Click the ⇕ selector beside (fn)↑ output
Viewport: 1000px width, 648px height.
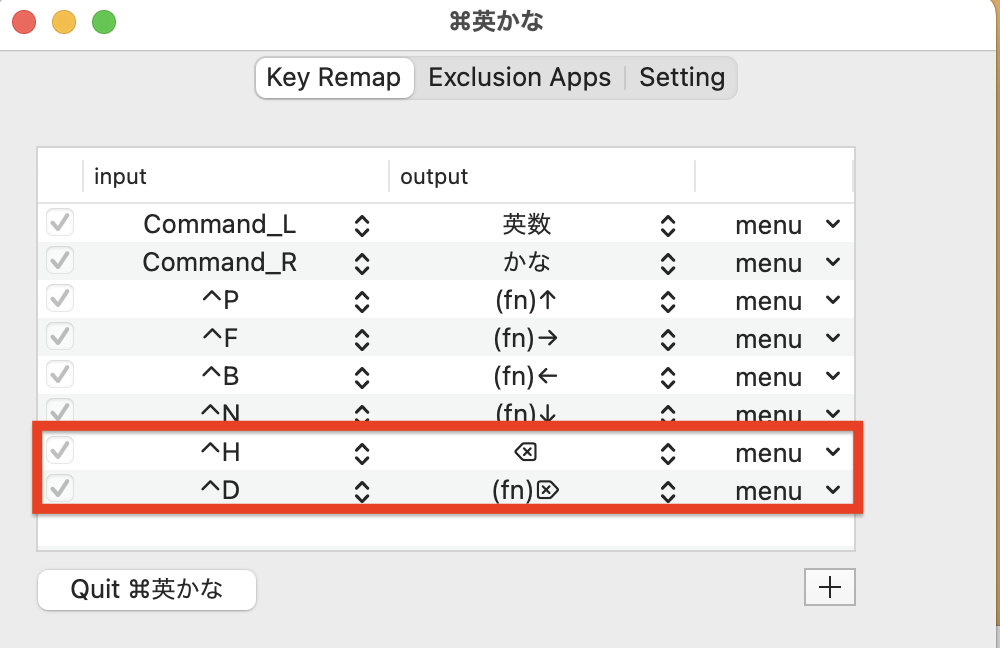[x=668, y=300]
